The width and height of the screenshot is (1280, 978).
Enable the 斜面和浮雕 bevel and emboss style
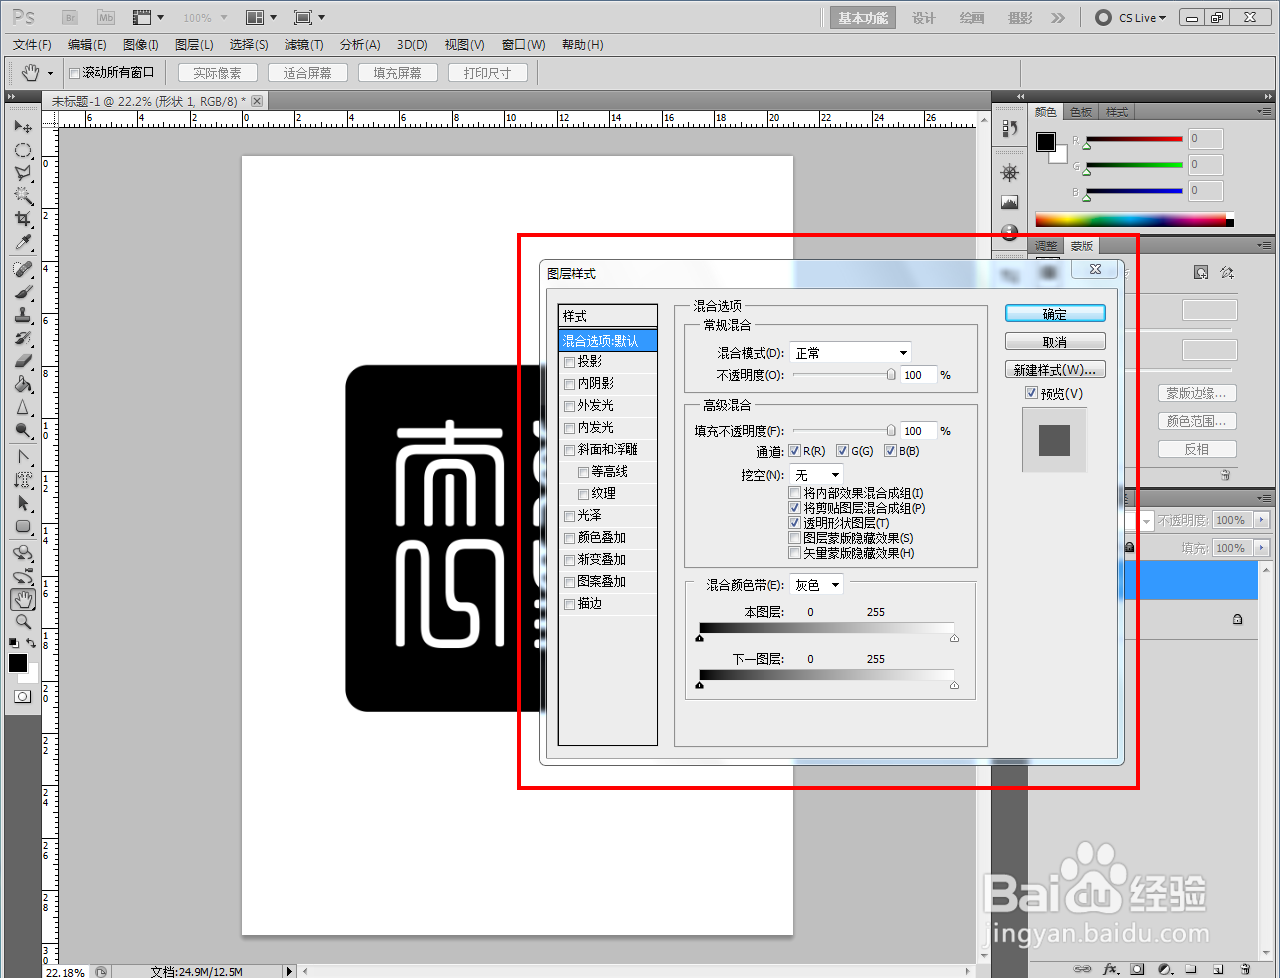569,450
